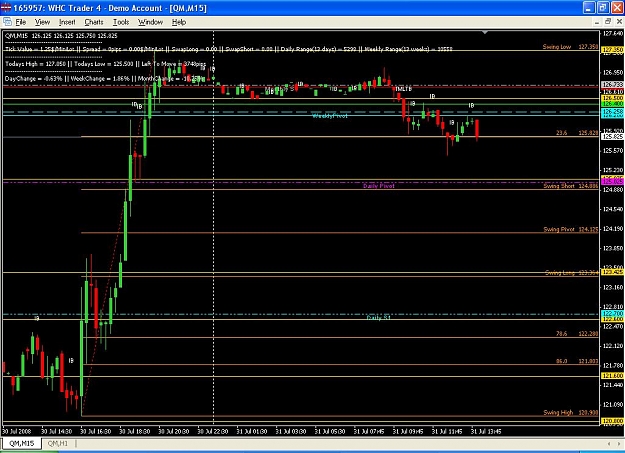The image size is (625, 453).
Task: Restore the inner chart window
Action: 608,22
